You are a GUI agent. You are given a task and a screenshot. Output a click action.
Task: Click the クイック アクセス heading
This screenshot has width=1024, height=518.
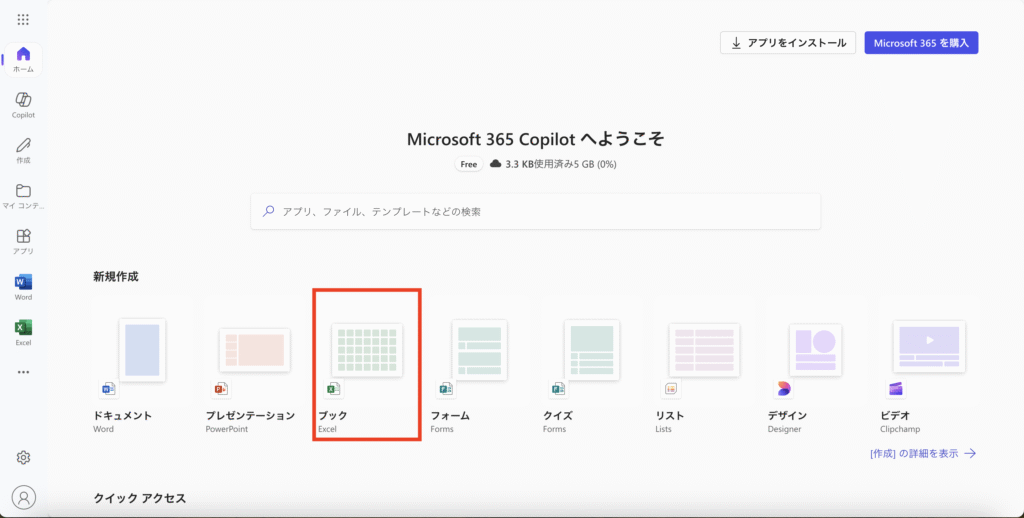pos(140,498)
